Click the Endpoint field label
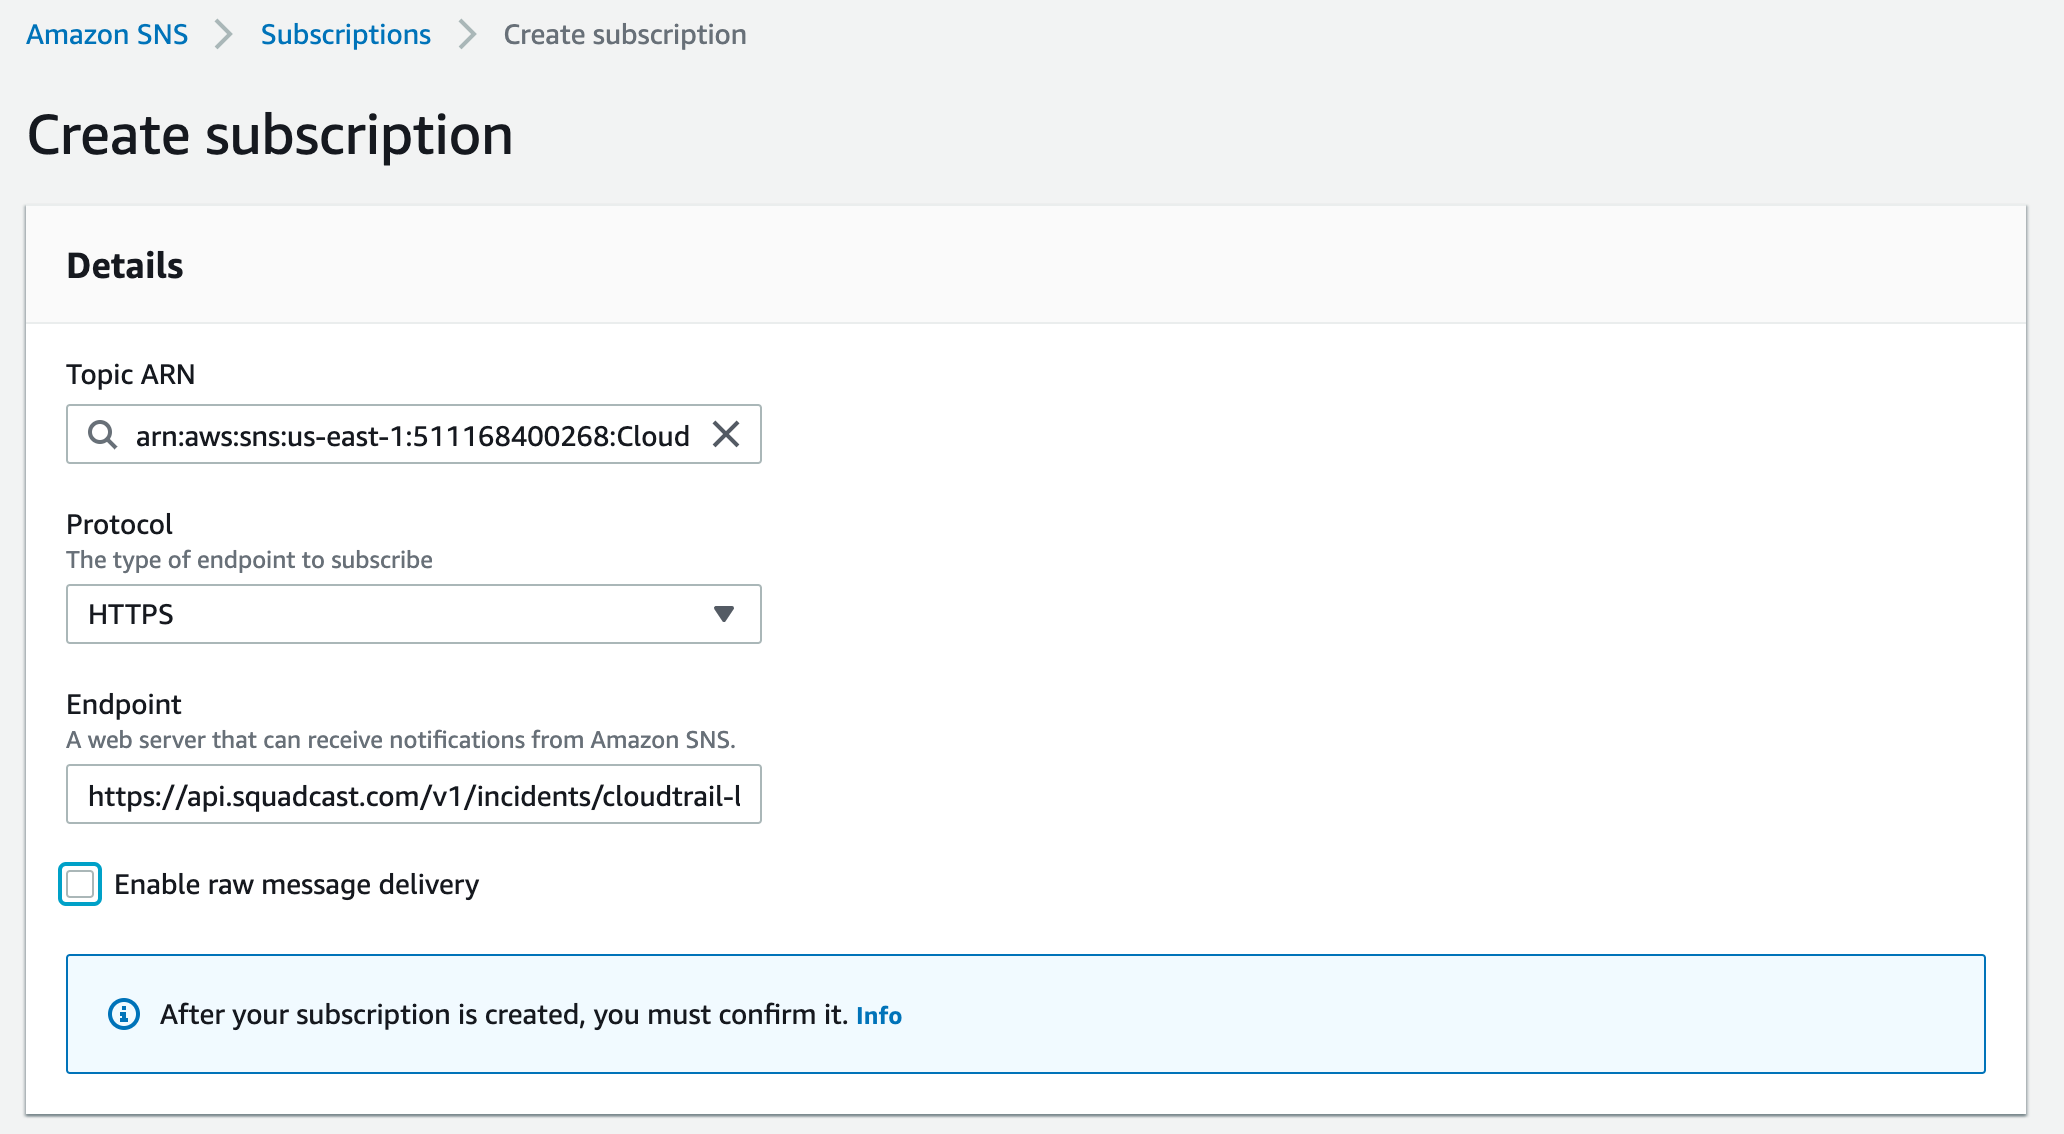The image size is (2064, 1134). (x=123, y=704)
